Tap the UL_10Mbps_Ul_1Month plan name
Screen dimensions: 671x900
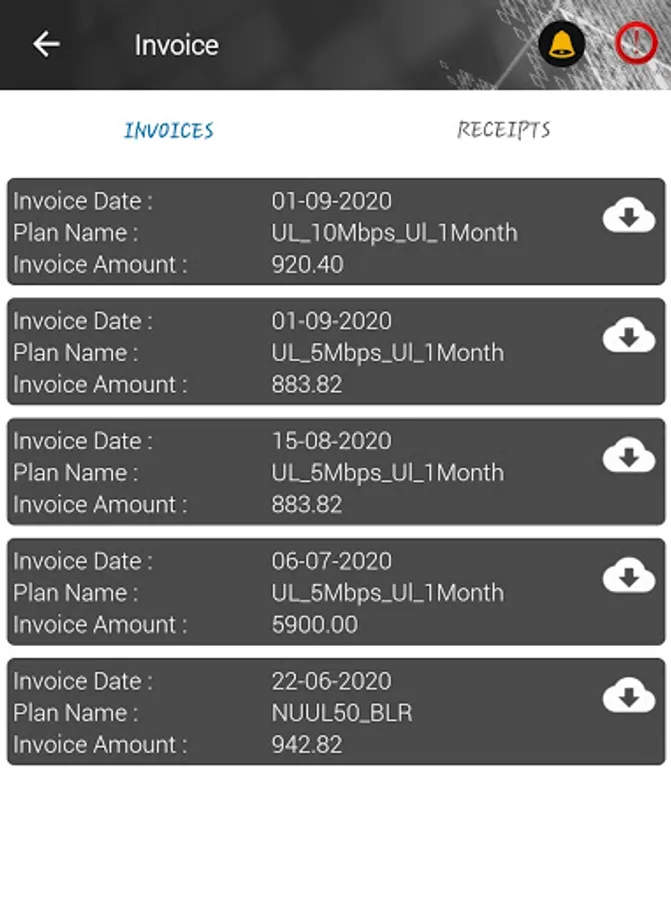click(394, 233)
